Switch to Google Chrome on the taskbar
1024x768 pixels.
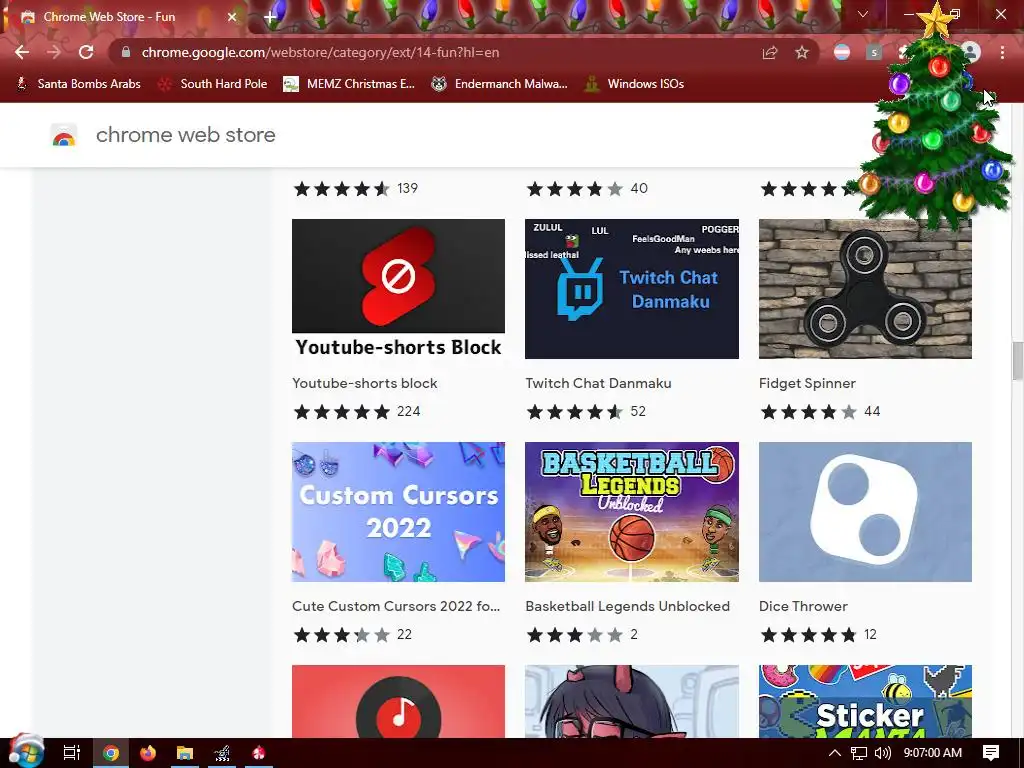(x=110, y=753)
